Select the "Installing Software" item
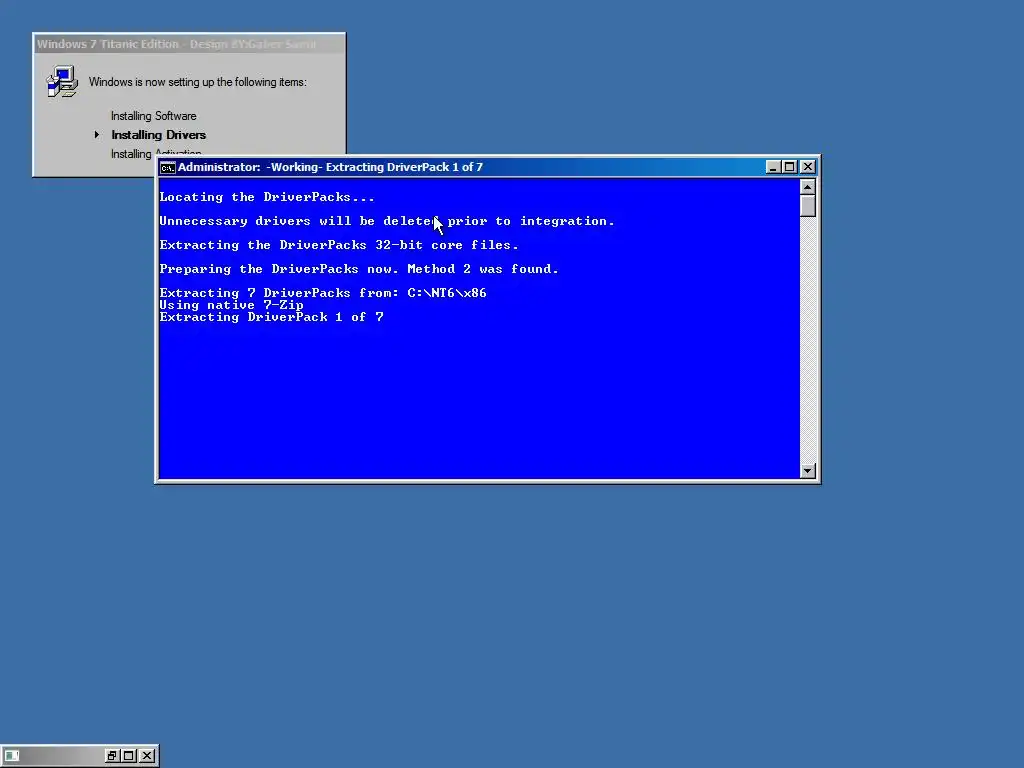This screenshot has width=1024, height=768. pos(153,116)
